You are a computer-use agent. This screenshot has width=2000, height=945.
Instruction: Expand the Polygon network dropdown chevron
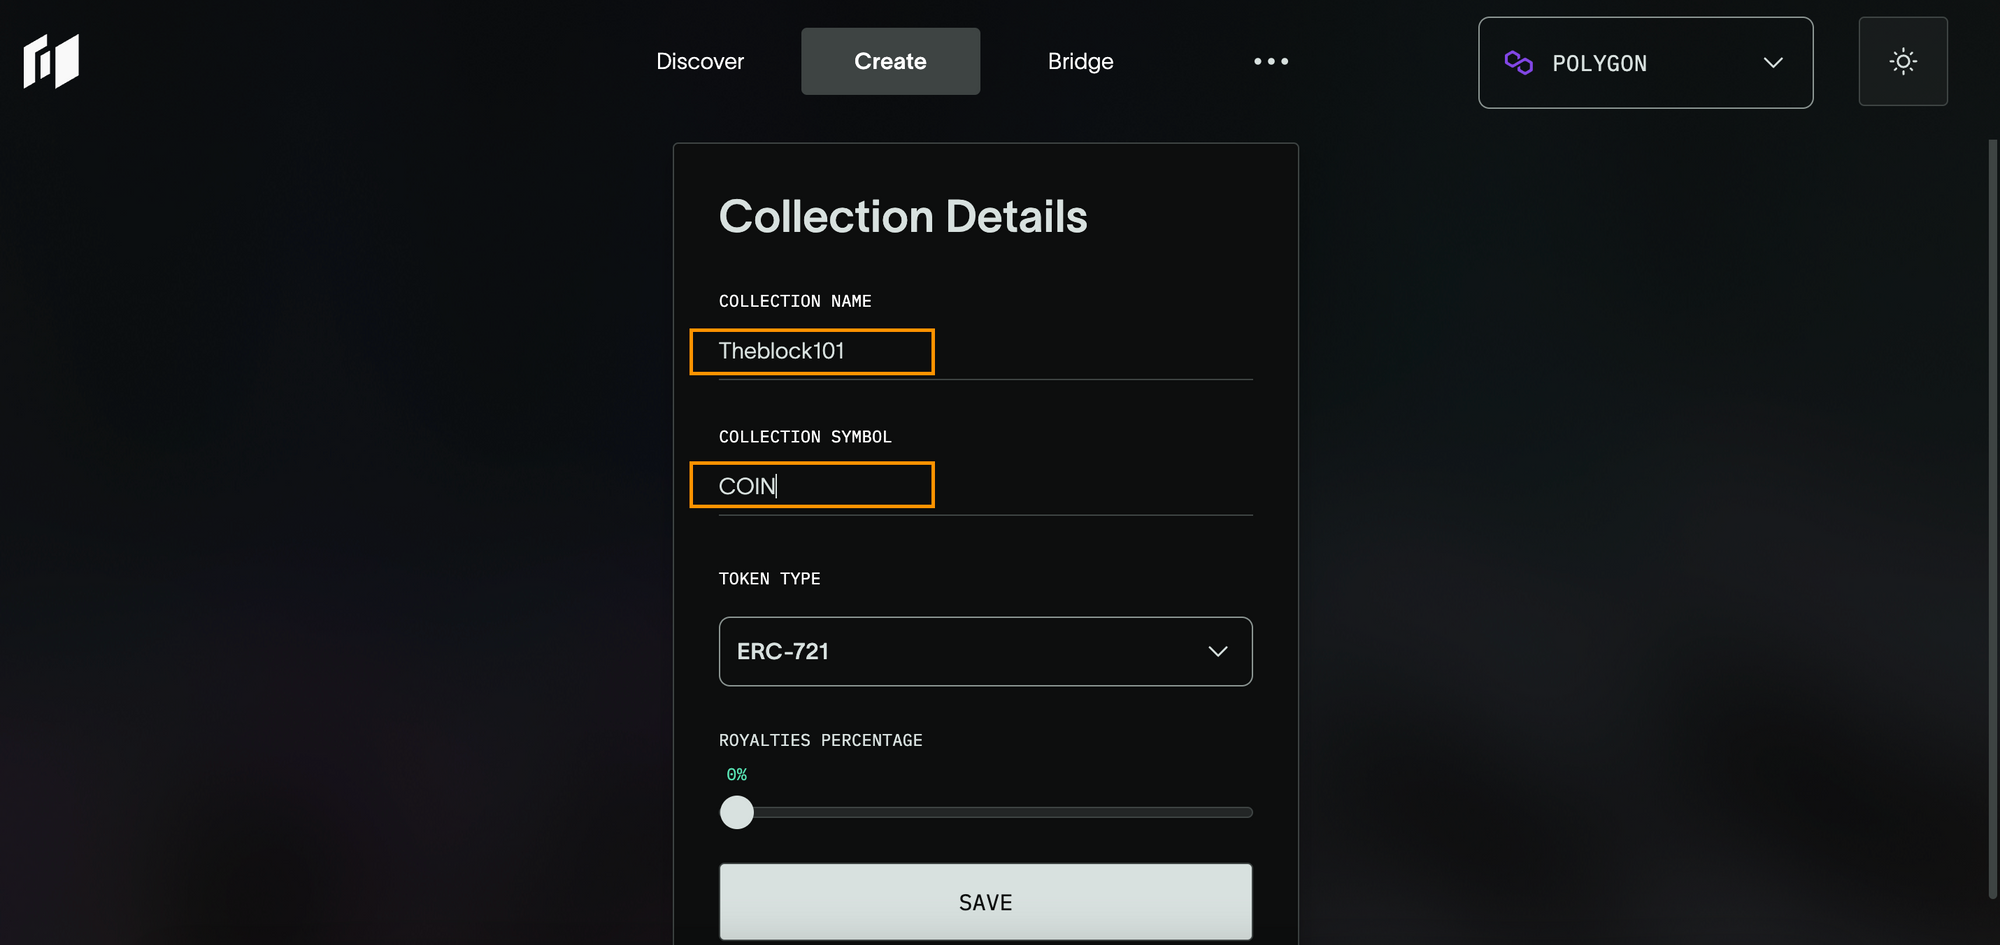coord(1773,63)
